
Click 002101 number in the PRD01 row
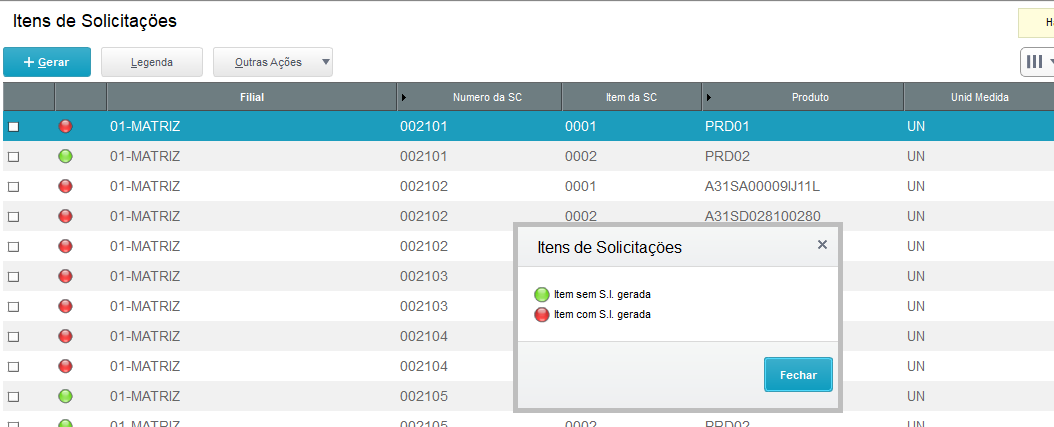click(423, 126)
